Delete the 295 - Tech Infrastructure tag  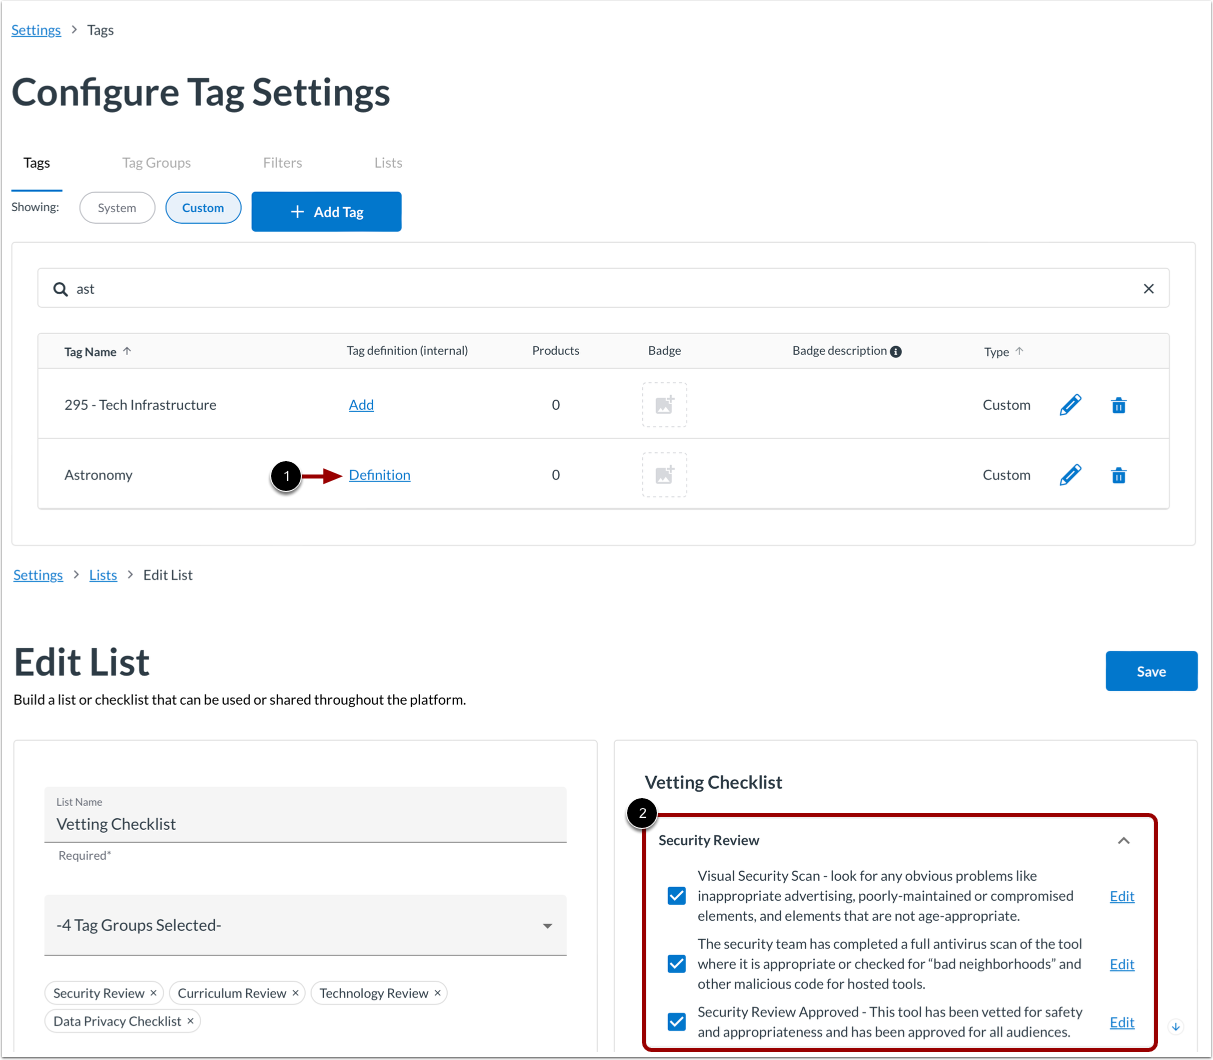pos(1118,405)
